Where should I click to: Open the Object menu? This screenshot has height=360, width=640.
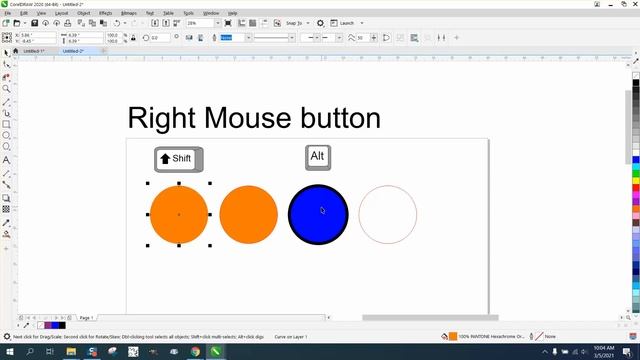[x=84, y=13]
